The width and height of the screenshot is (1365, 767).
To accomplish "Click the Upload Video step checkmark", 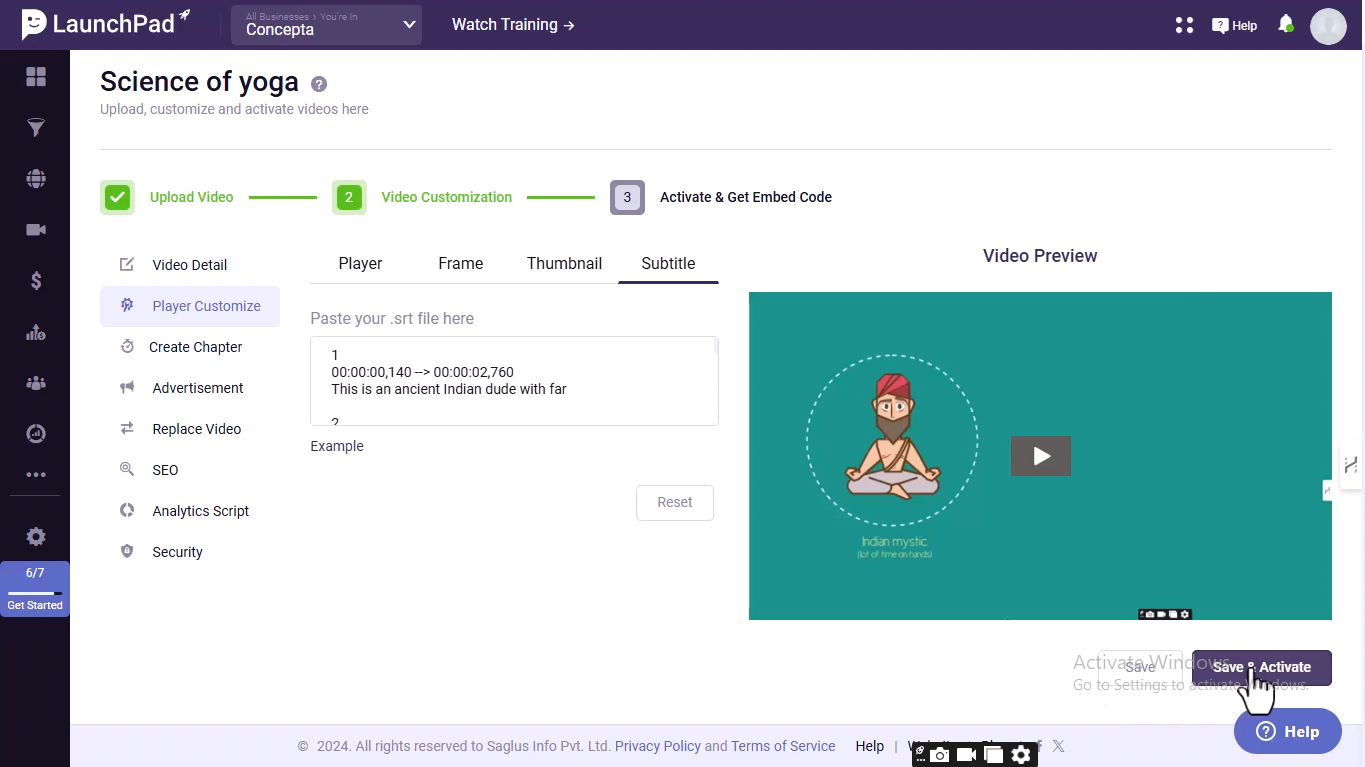I will pos(118,197).
